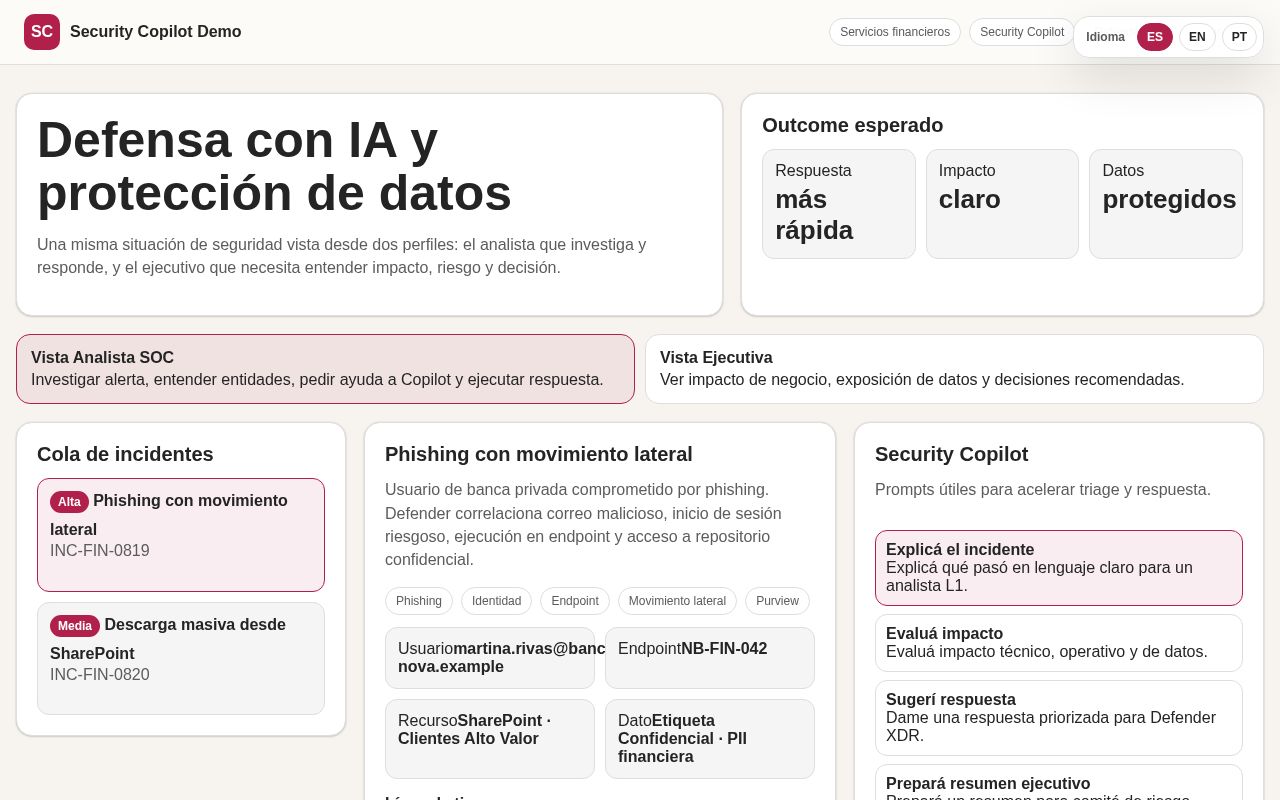Click the Endpoint tag chip
This screenshot has height=800, width=1280.
tap(575, 601)
